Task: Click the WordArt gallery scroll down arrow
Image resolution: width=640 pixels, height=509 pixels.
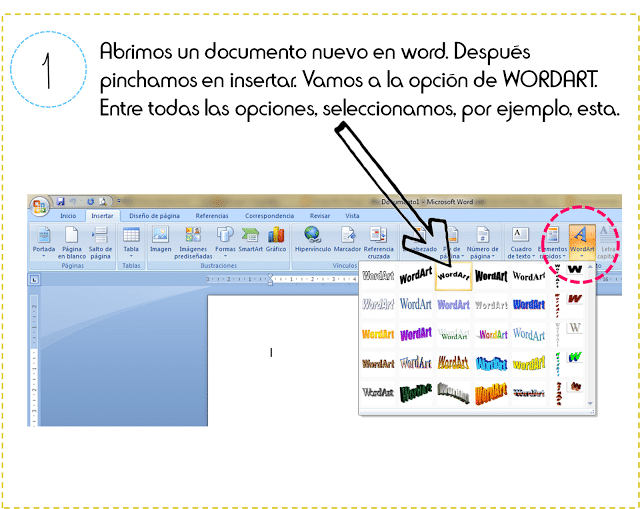Action: tap(590, 403)
